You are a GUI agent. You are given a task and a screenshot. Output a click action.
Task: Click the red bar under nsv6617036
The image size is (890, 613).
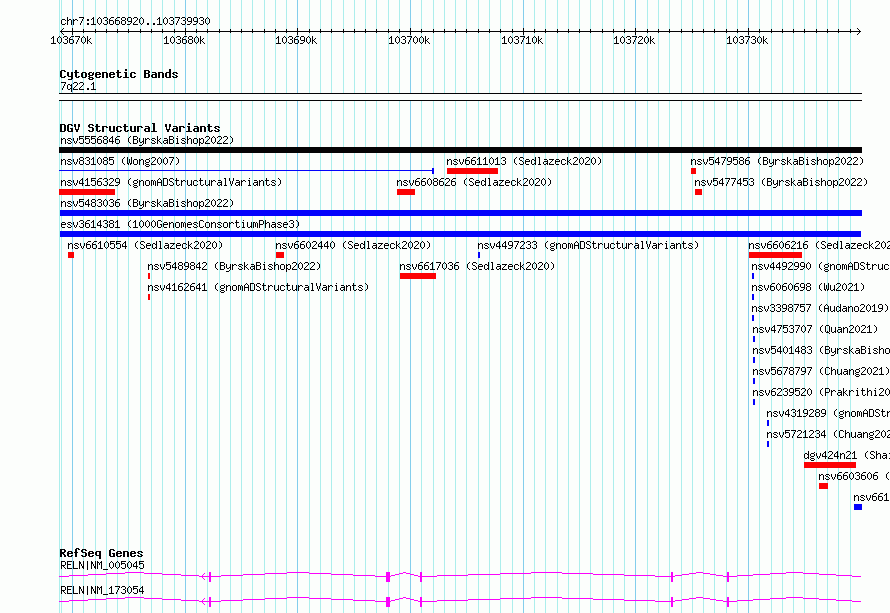[x=418, y=276]
